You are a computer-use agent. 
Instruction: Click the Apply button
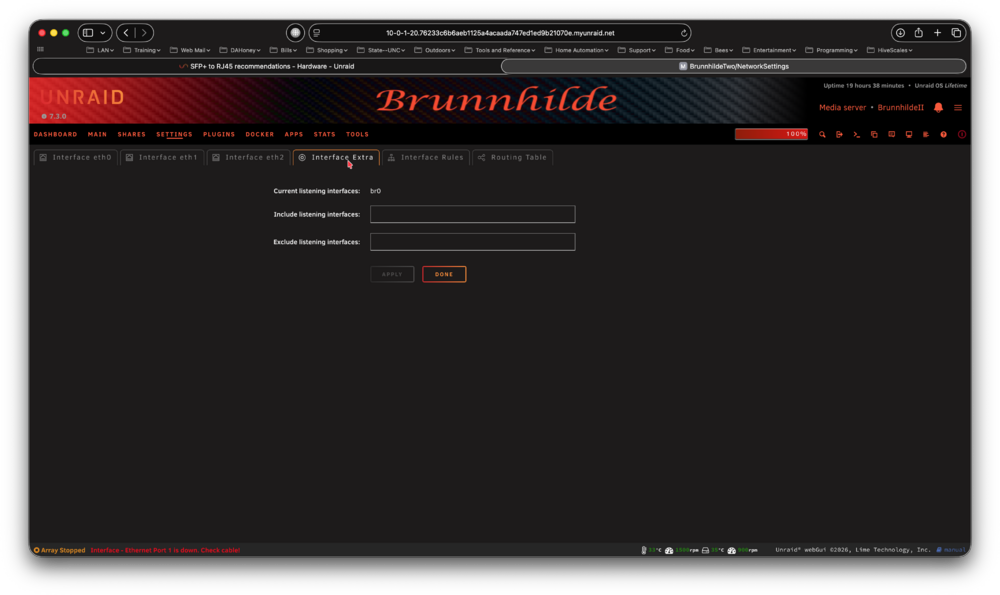point(392,274)
